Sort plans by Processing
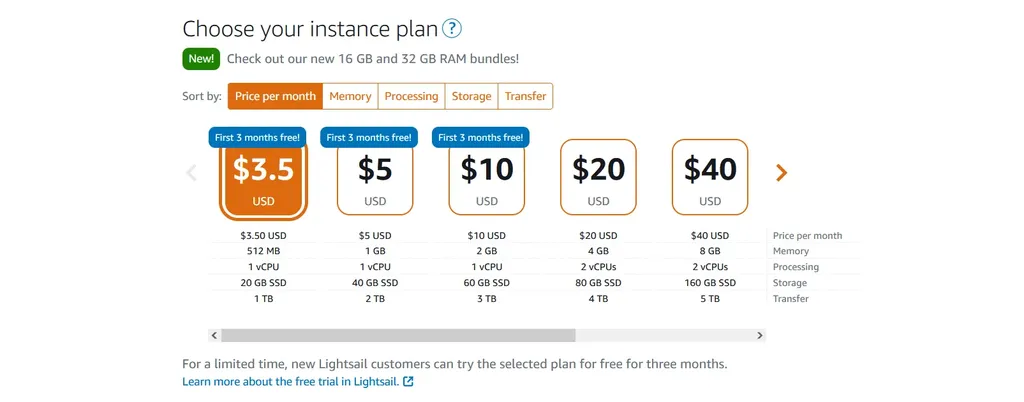Viewport: 1024px width, 402px height. [411, 96]
